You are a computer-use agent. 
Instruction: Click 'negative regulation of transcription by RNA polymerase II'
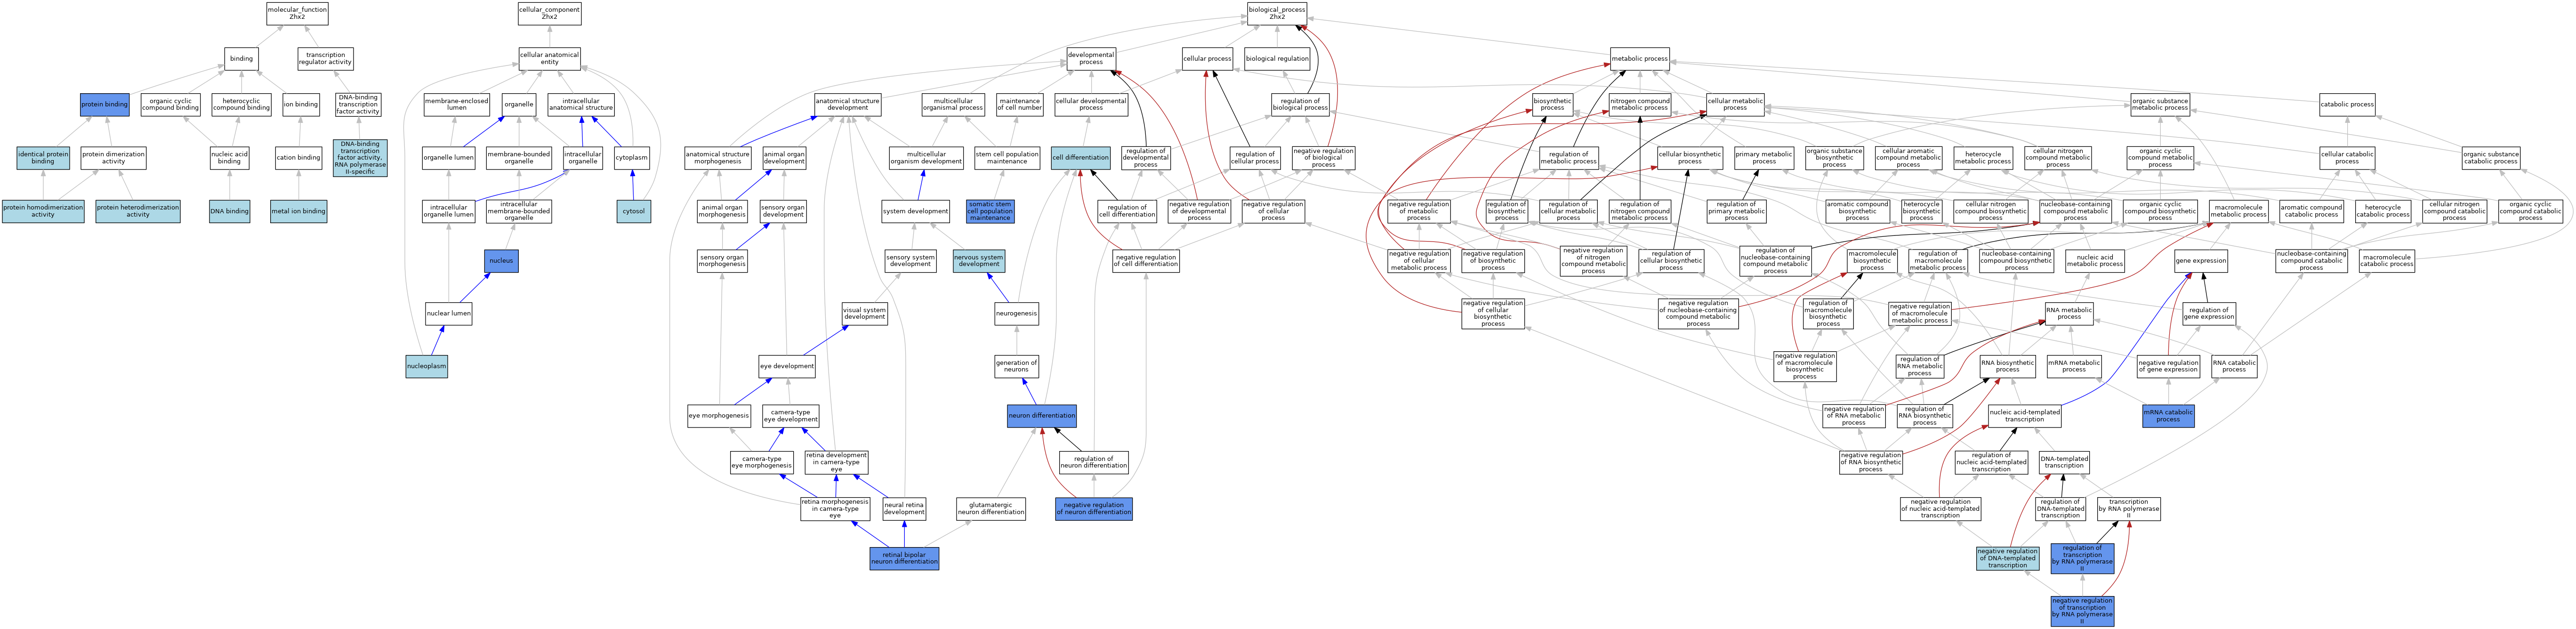(2082, 612)
